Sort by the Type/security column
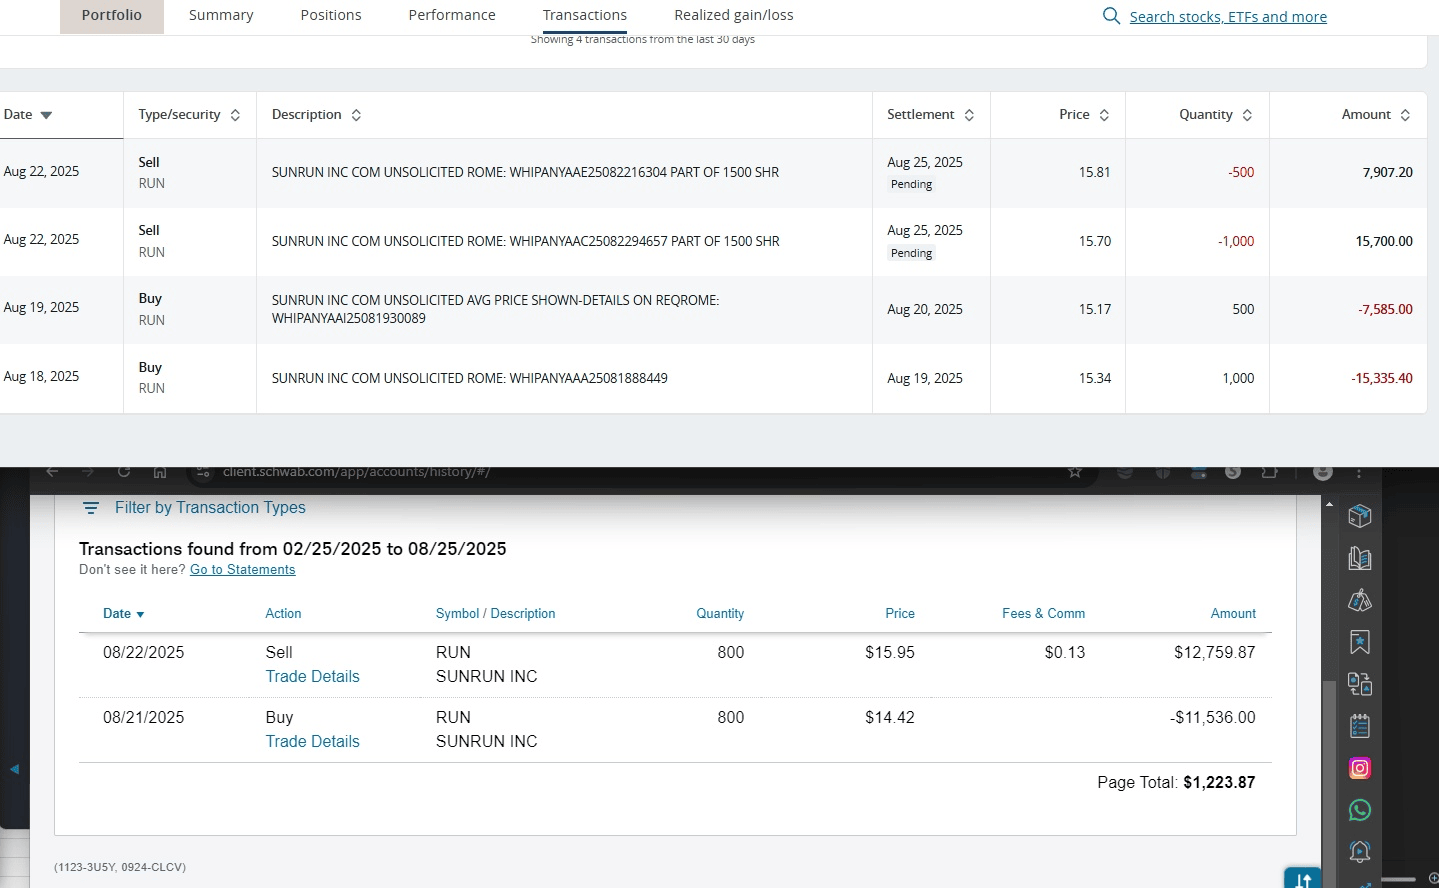The image size is (1439, 888). [235, 115]
